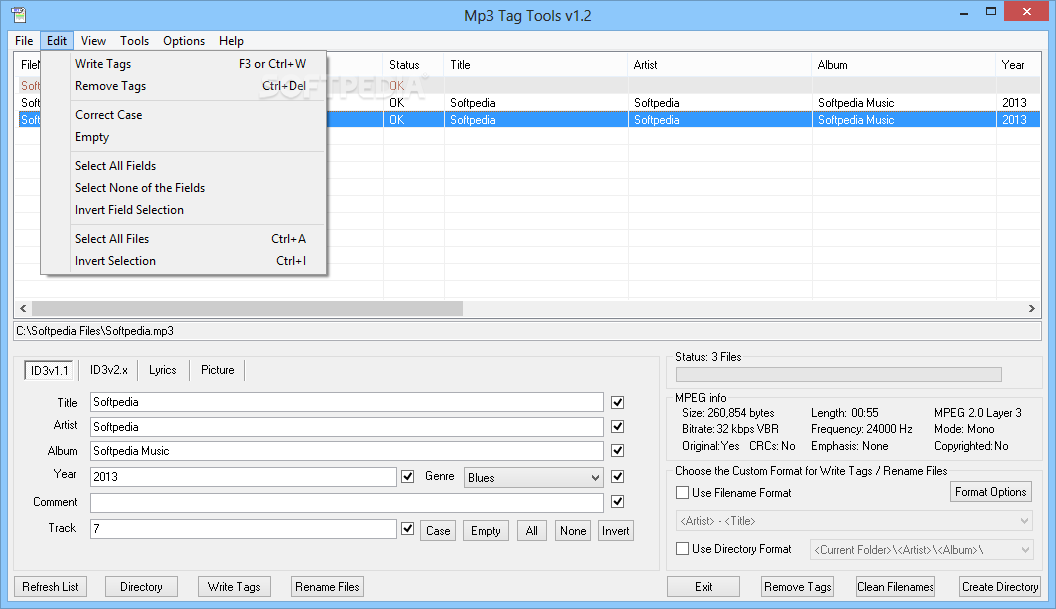This screenshot has width=1056, height=609.
Task: Sort by the Artist column header
Action: coord(719,65)
